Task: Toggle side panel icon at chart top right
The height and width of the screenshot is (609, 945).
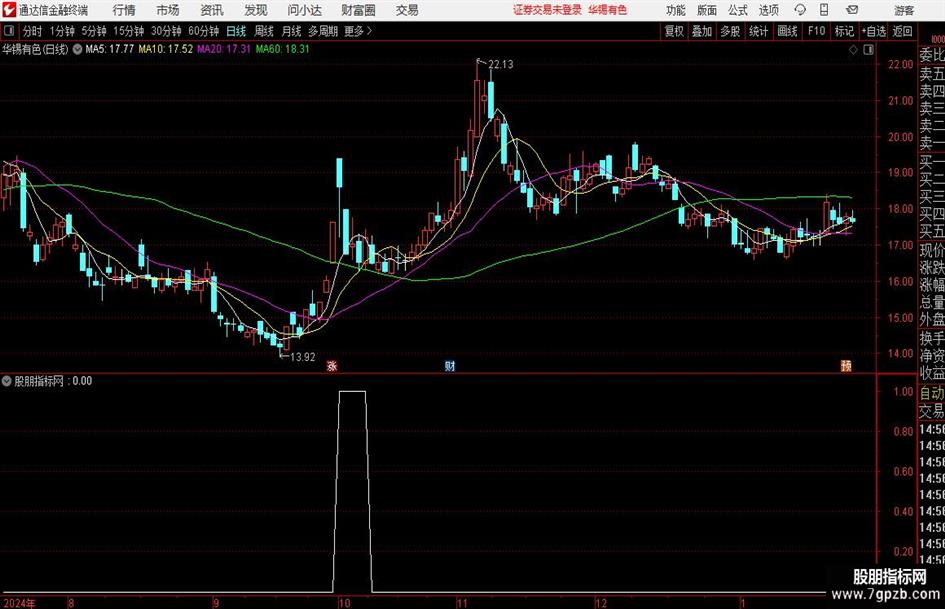Action: coord(868,50)
